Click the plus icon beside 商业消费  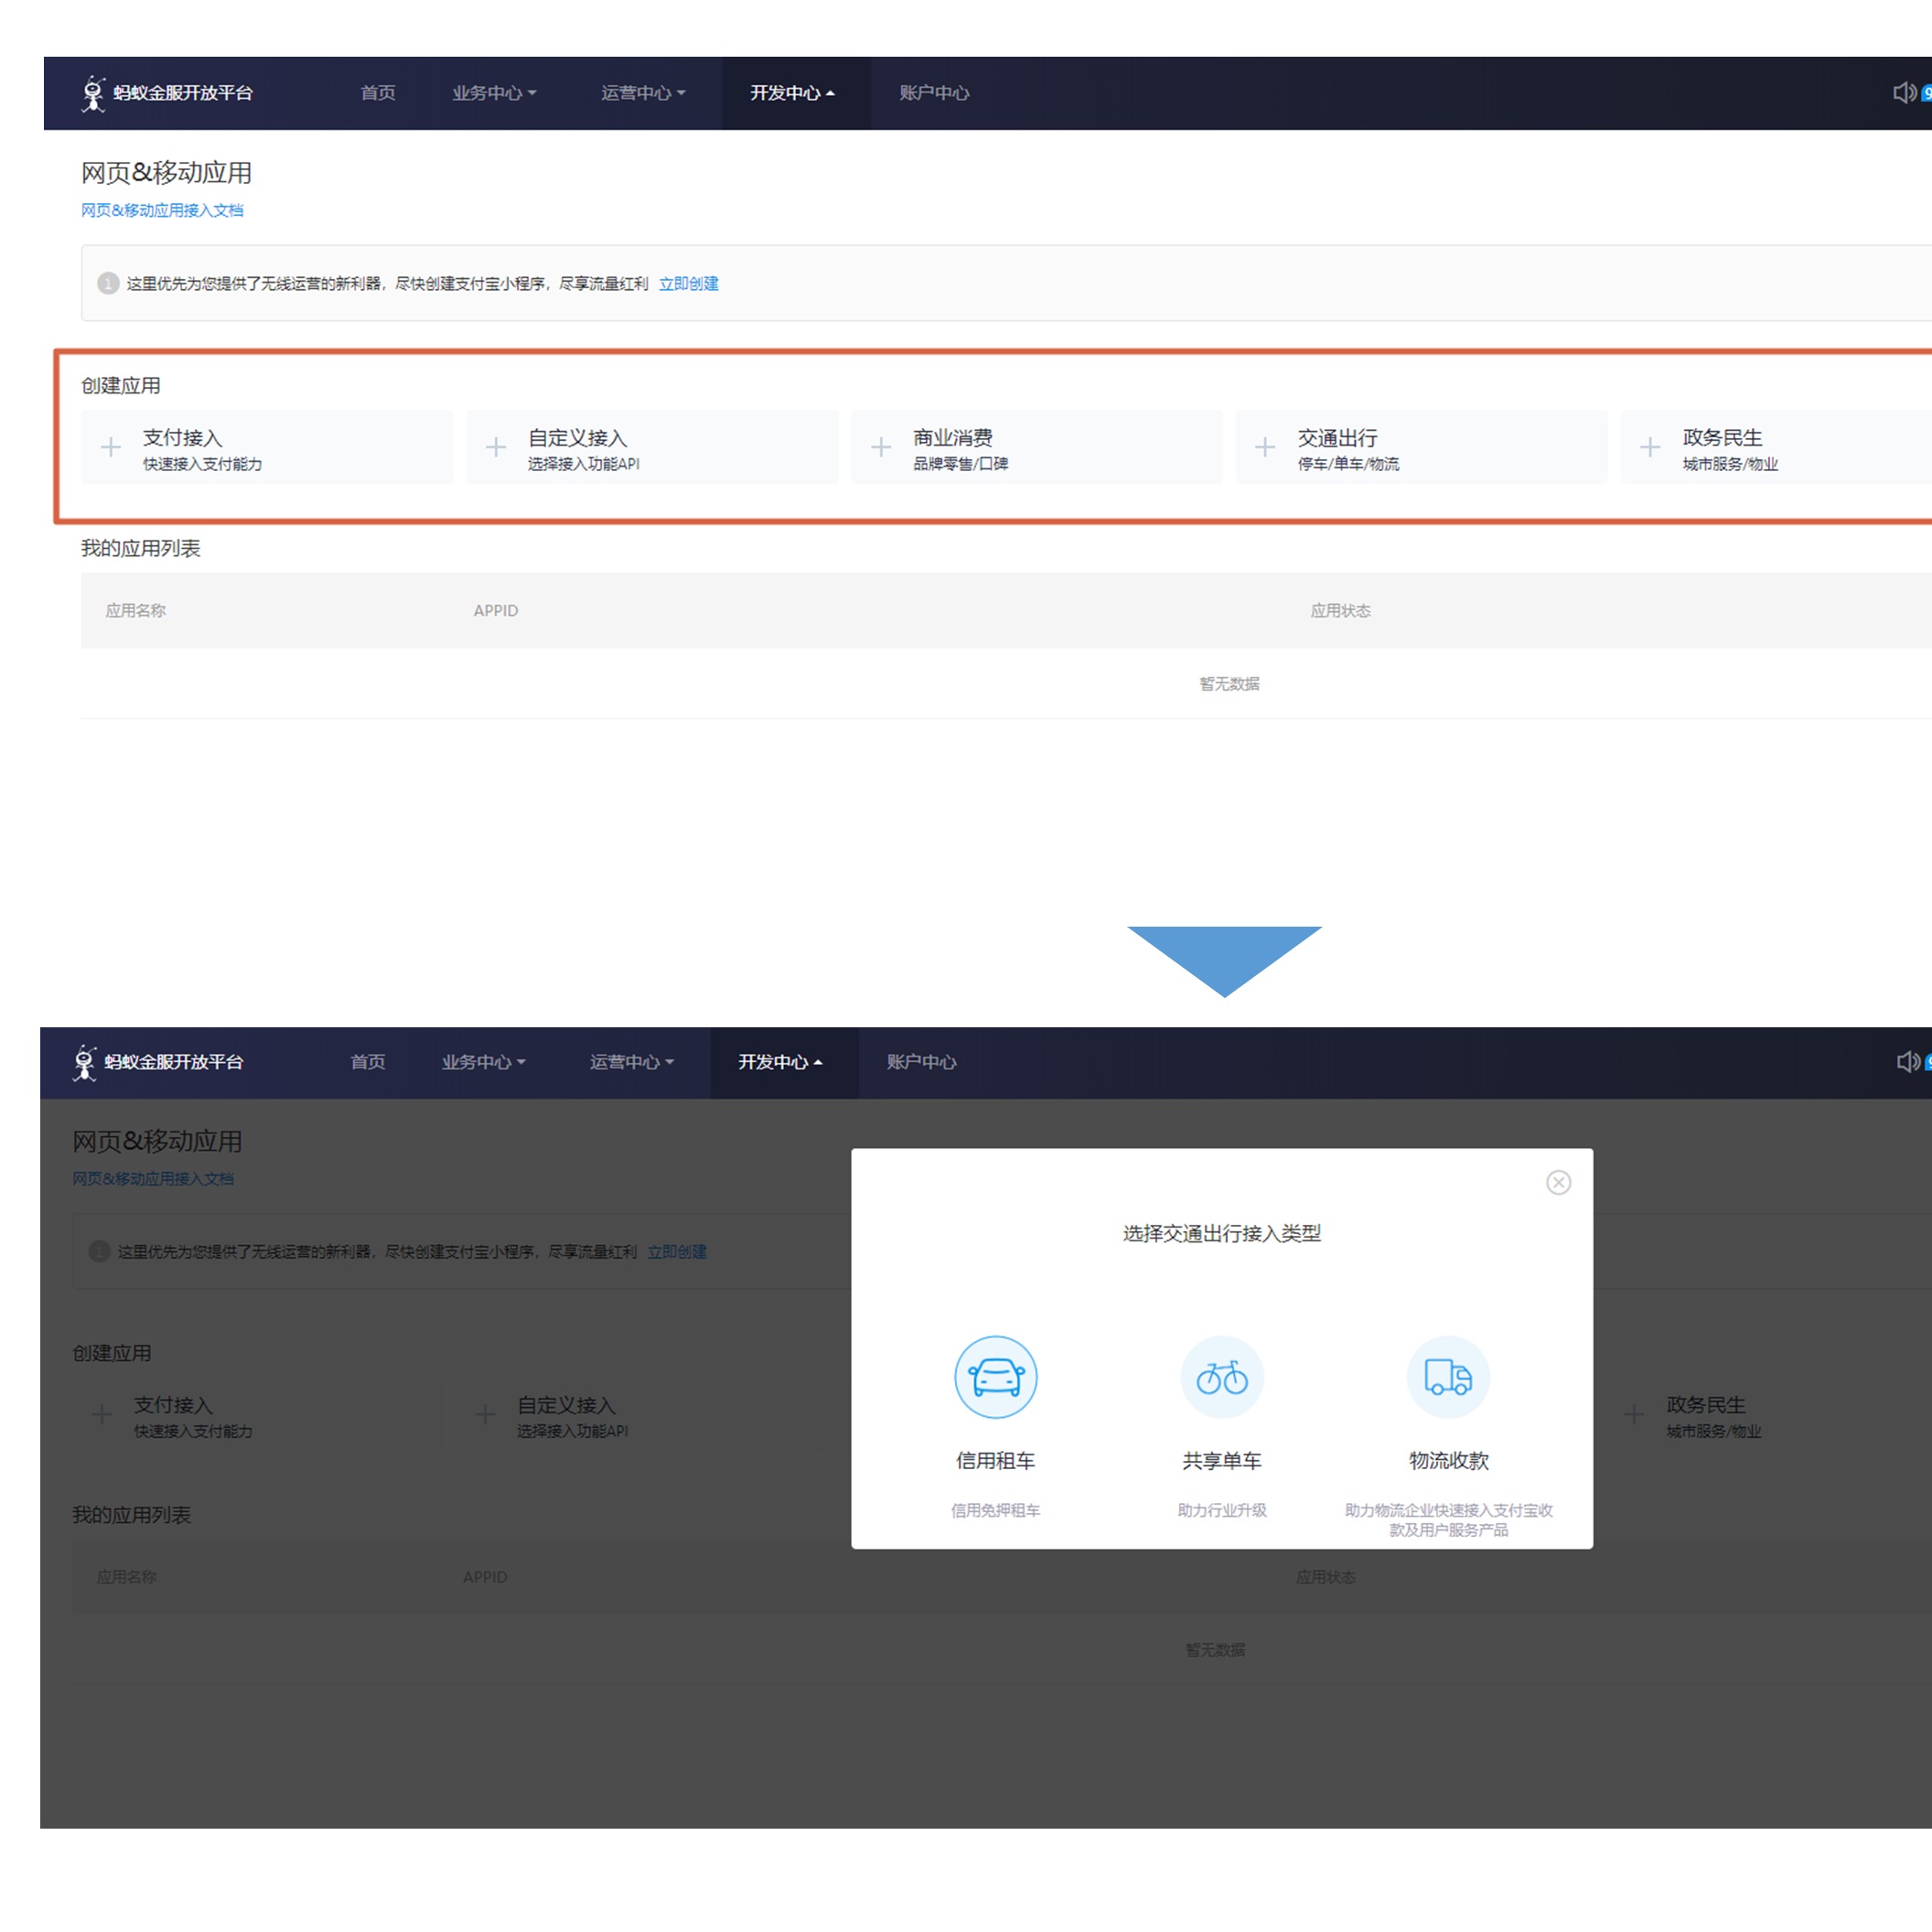[x=881, y=447]
